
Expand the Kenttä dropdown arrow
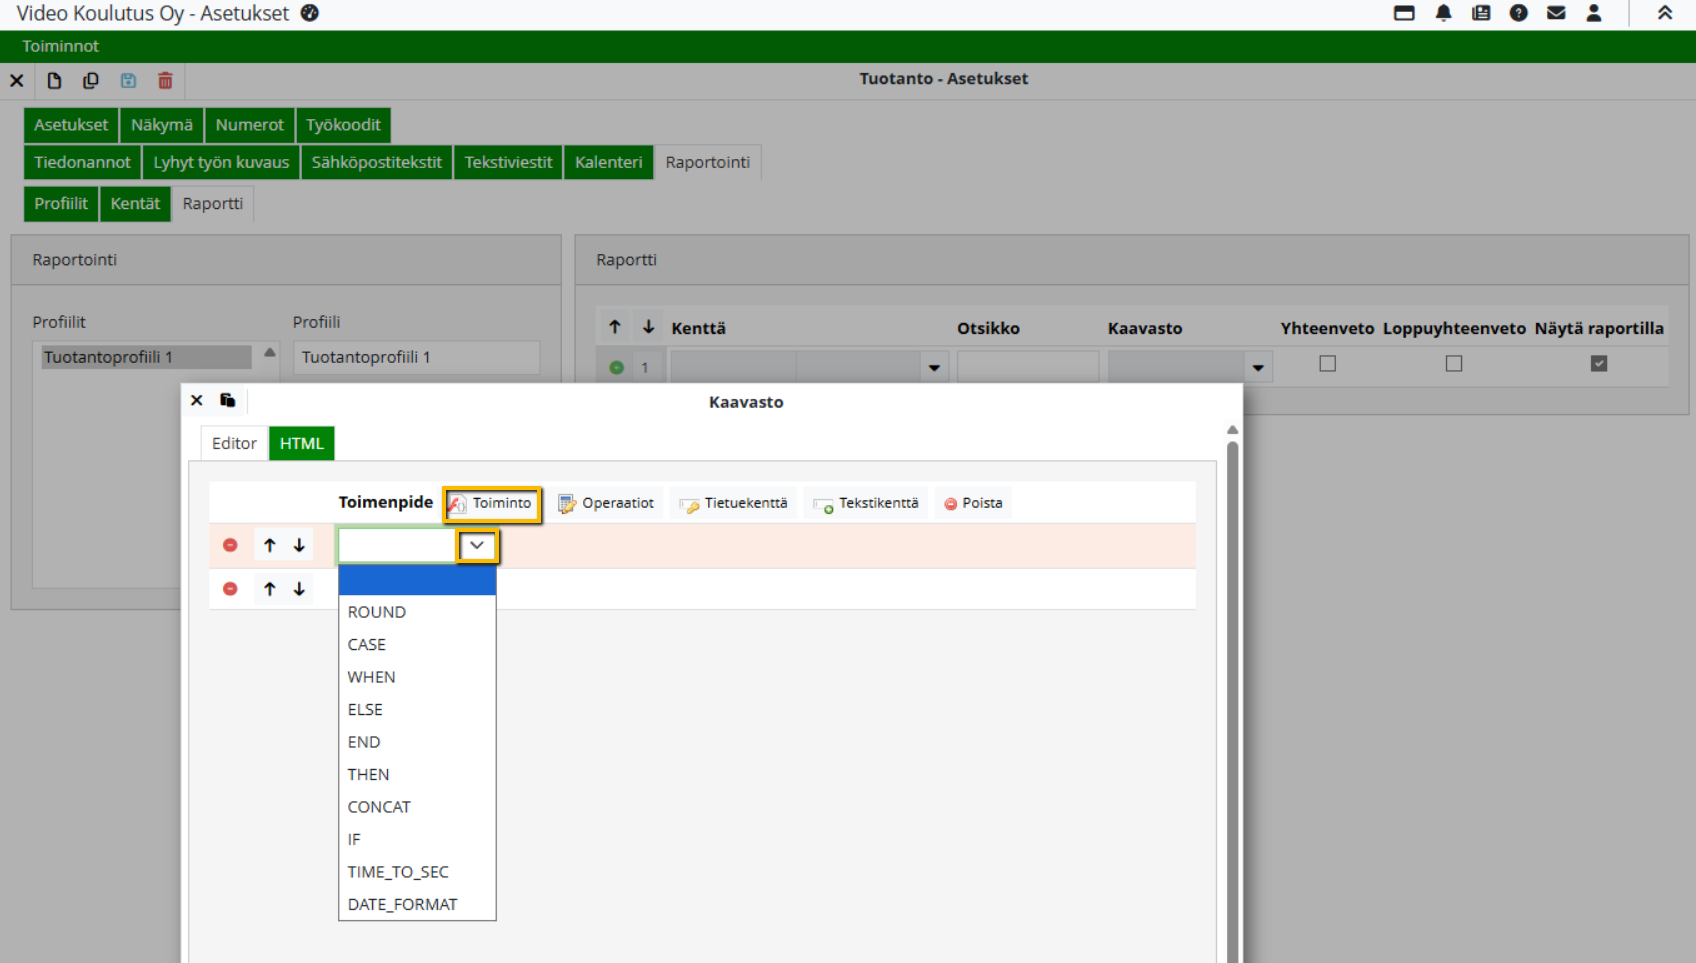[x=934, y=368]
